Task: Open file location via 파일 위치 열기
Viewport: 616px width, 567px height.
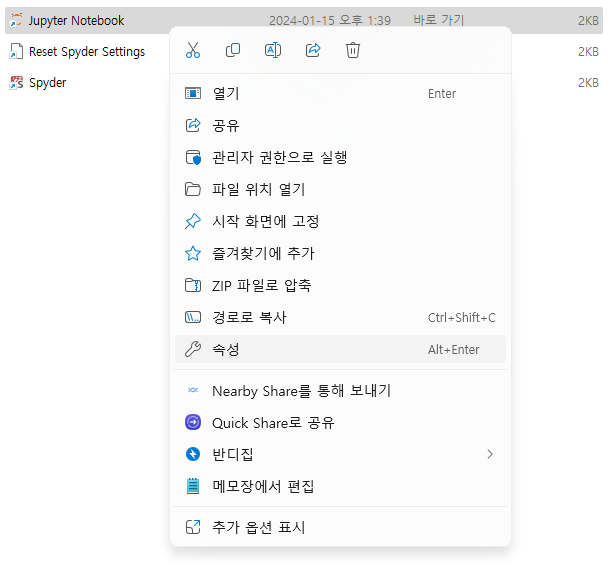Action: tap(340, 189)
